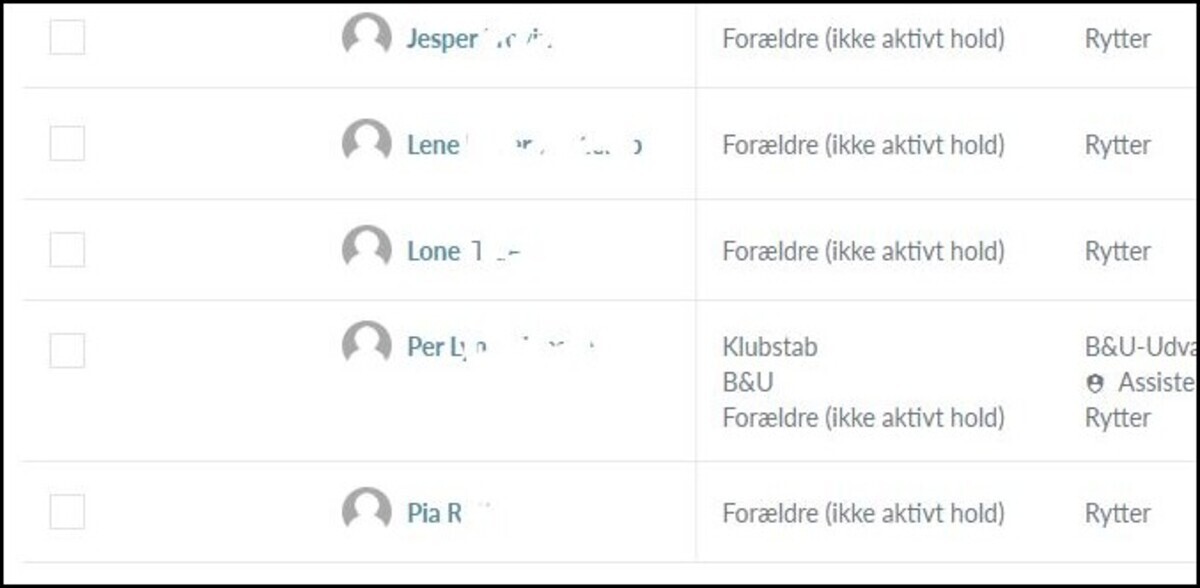The image size is (1200, 588).
Task: Click Lene's profile avatar icon
Action: click(366, 143)
